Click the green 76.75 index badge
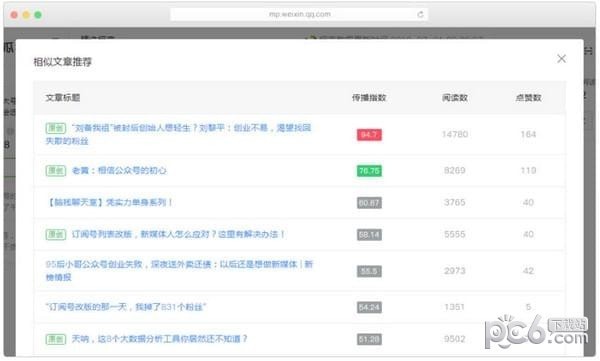Image resolution: width=600 pixels, height=361 pixels. (369, 171)
